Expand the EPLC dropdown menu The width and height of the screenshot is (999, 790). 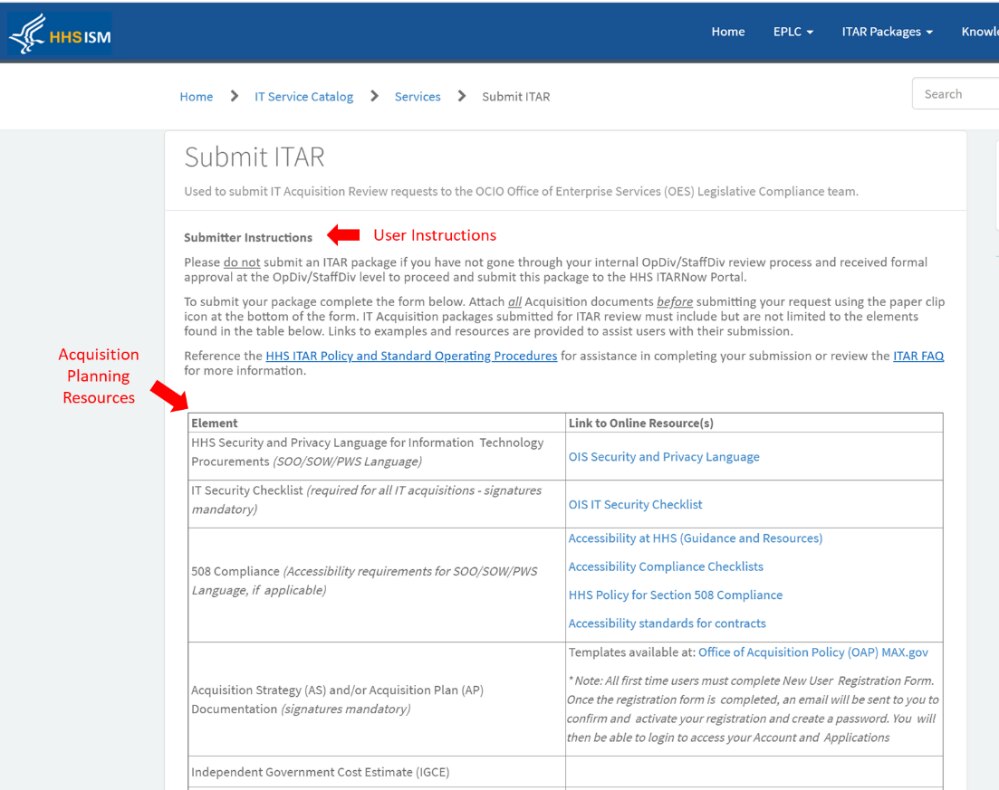pos(793,32)
